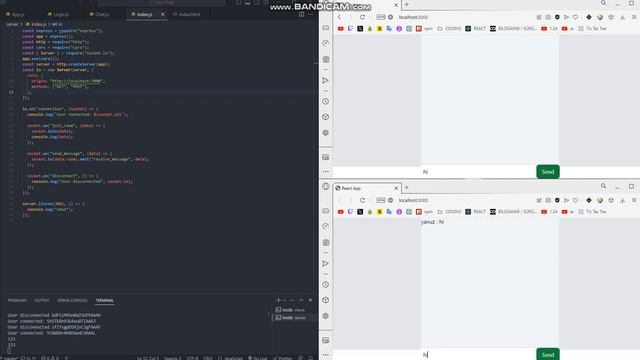This screenshot has width=640, height=360.
Task: Open the YouTube bookmark in top browser
Action: point(340,29)
